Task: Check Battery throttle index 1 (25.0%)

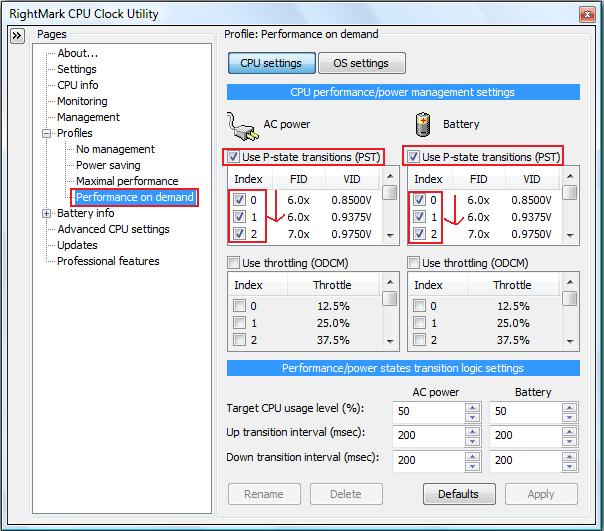Action: (419, 323)
